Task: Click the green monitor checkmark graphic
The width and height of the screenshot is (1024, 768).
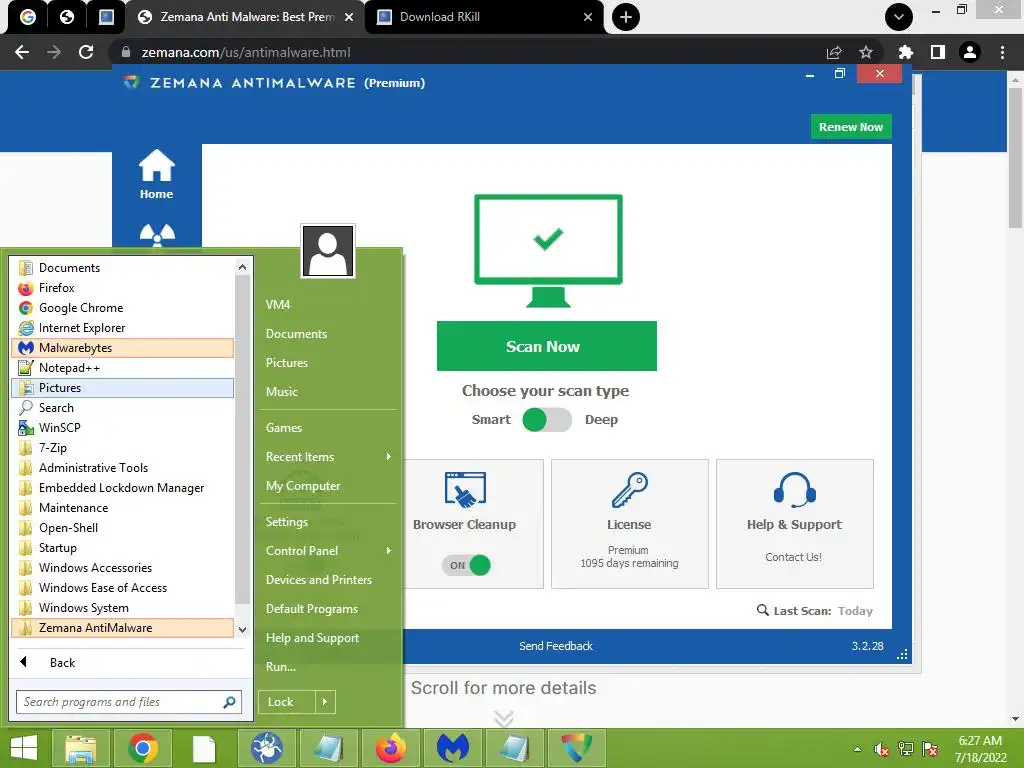Action: [x=548, y=251]
